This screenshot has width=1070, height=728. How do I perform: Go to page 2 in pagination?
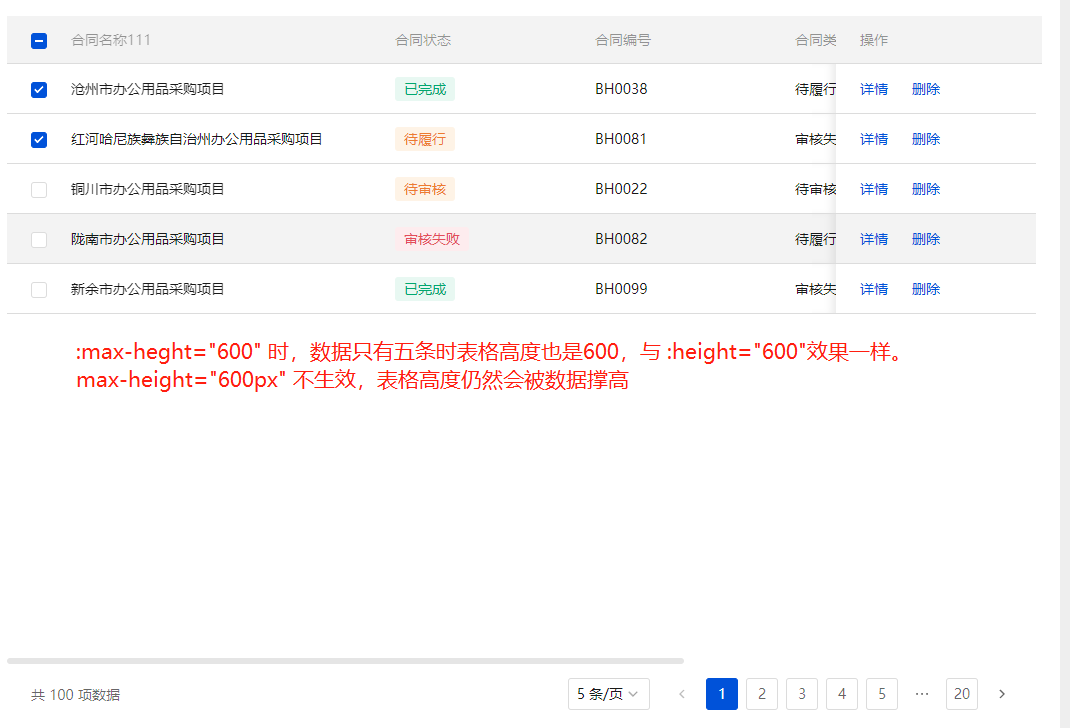tap(761, 694)
